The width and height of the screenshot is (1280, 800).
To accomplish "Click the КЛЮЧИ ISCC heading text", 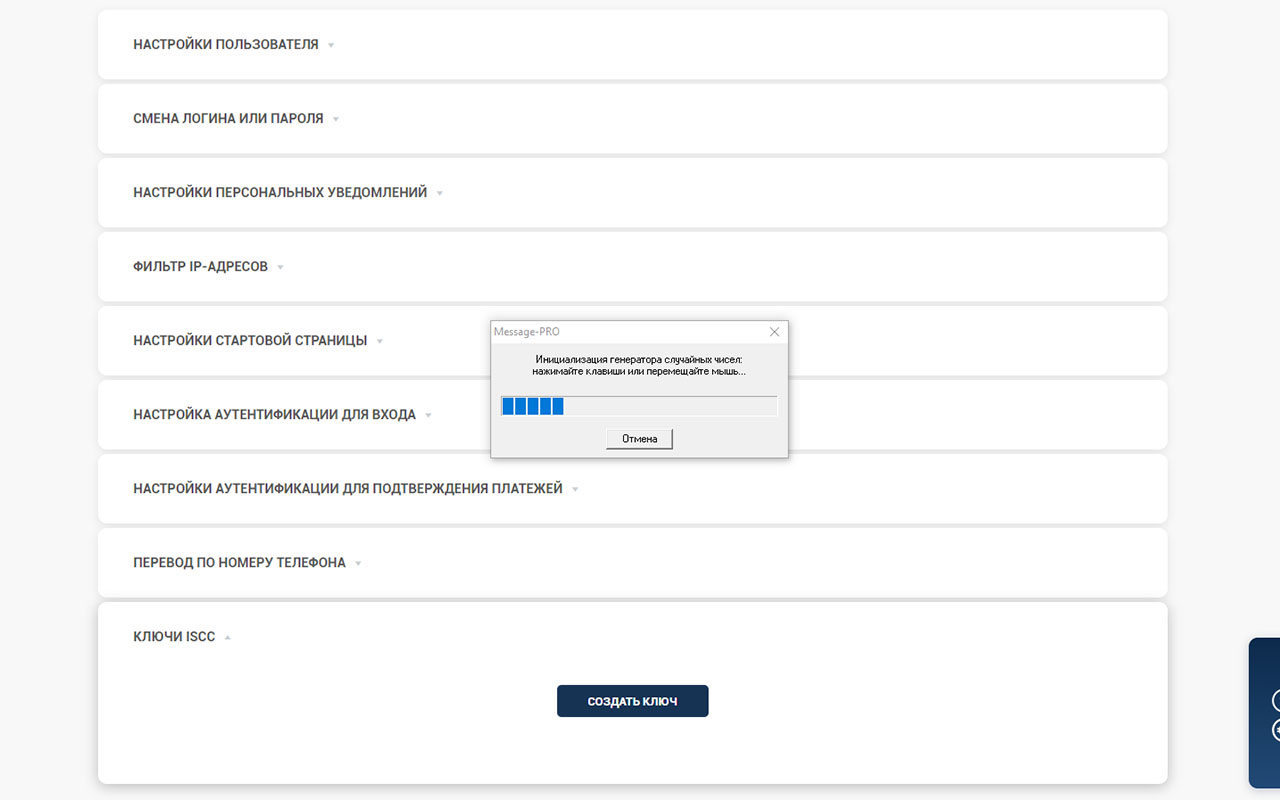I will (x=174, y=637).
